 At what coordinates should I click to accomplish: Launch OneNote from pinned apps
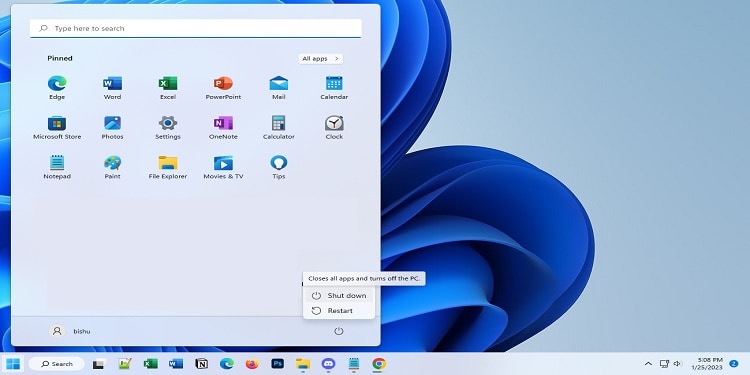[223, 128]
